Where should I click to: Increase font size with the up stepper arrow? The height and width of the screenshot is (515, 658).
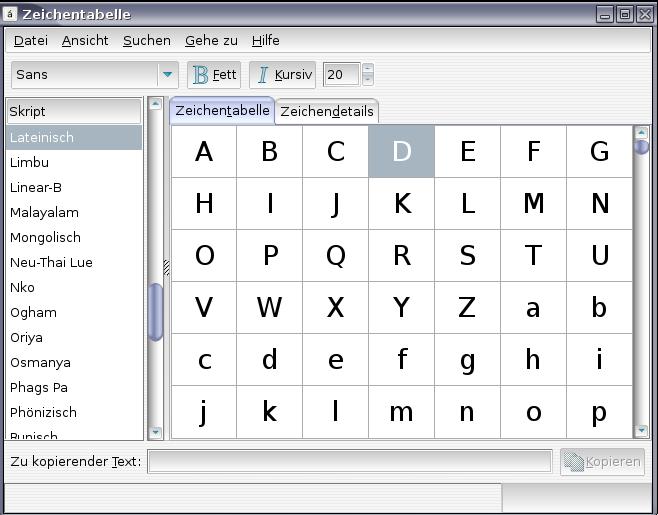click(x=368, y=68)
